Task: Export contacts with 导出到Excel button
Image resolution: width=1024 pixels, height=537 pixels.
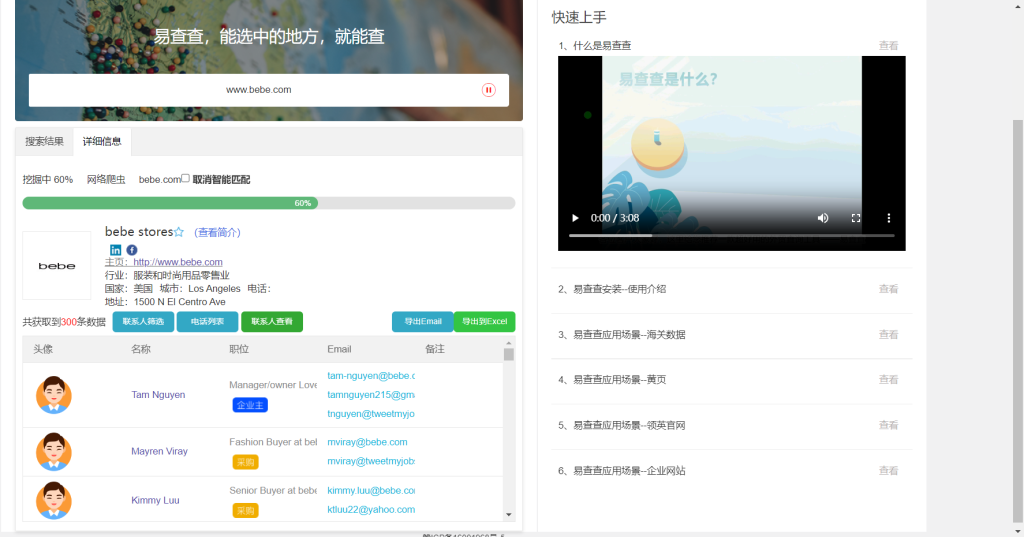Action: click(484, 322)
